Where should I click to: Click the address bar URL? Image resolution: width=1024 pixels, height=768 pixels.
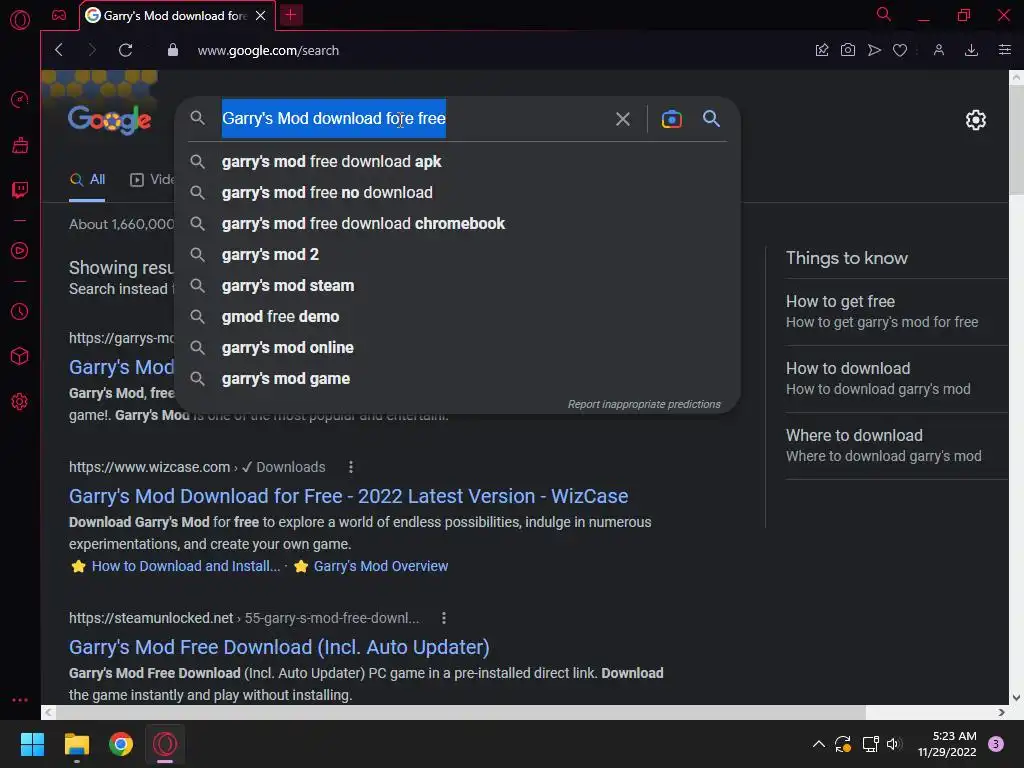[268, 50]
